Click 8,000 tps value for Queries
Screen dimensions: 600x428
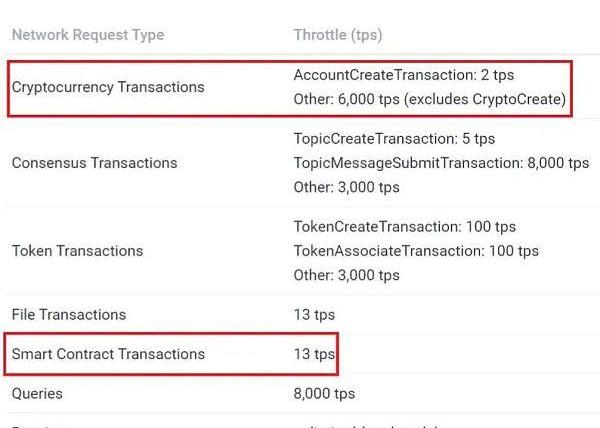coord(324,394)
